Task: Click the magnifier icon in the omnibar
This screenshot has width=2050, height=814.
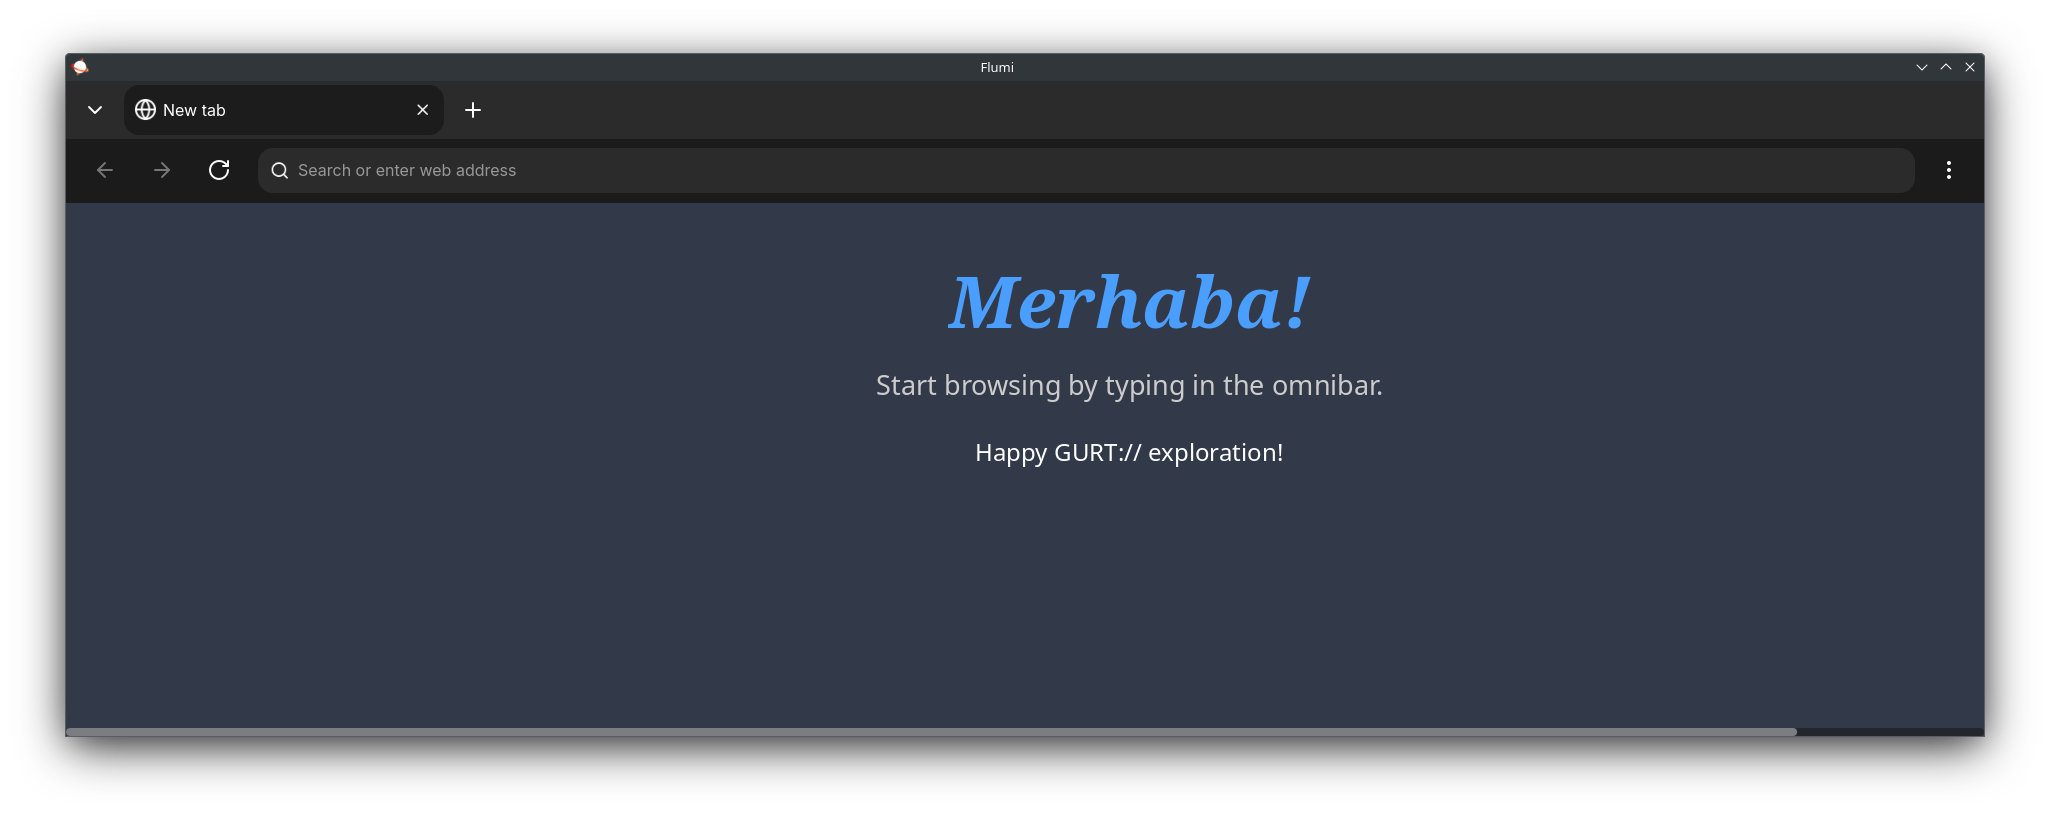Action: (280, 171)
